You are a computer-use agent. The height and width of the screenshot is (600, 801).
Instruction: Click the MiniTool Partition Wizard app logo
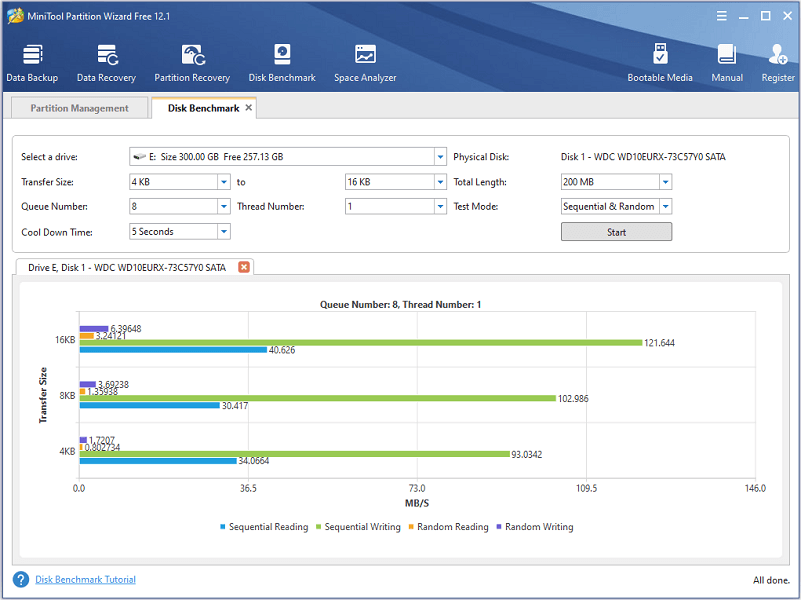15,16
